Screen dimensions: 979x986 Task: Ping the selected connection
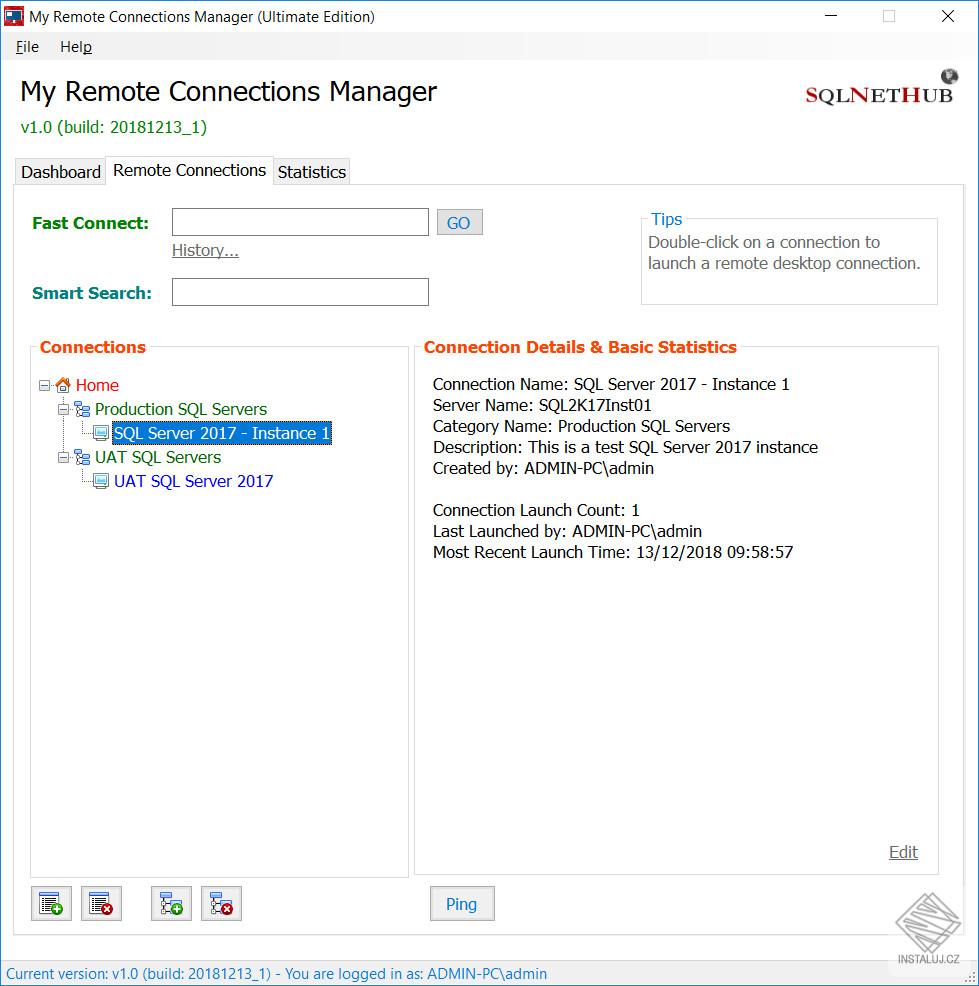462,904
